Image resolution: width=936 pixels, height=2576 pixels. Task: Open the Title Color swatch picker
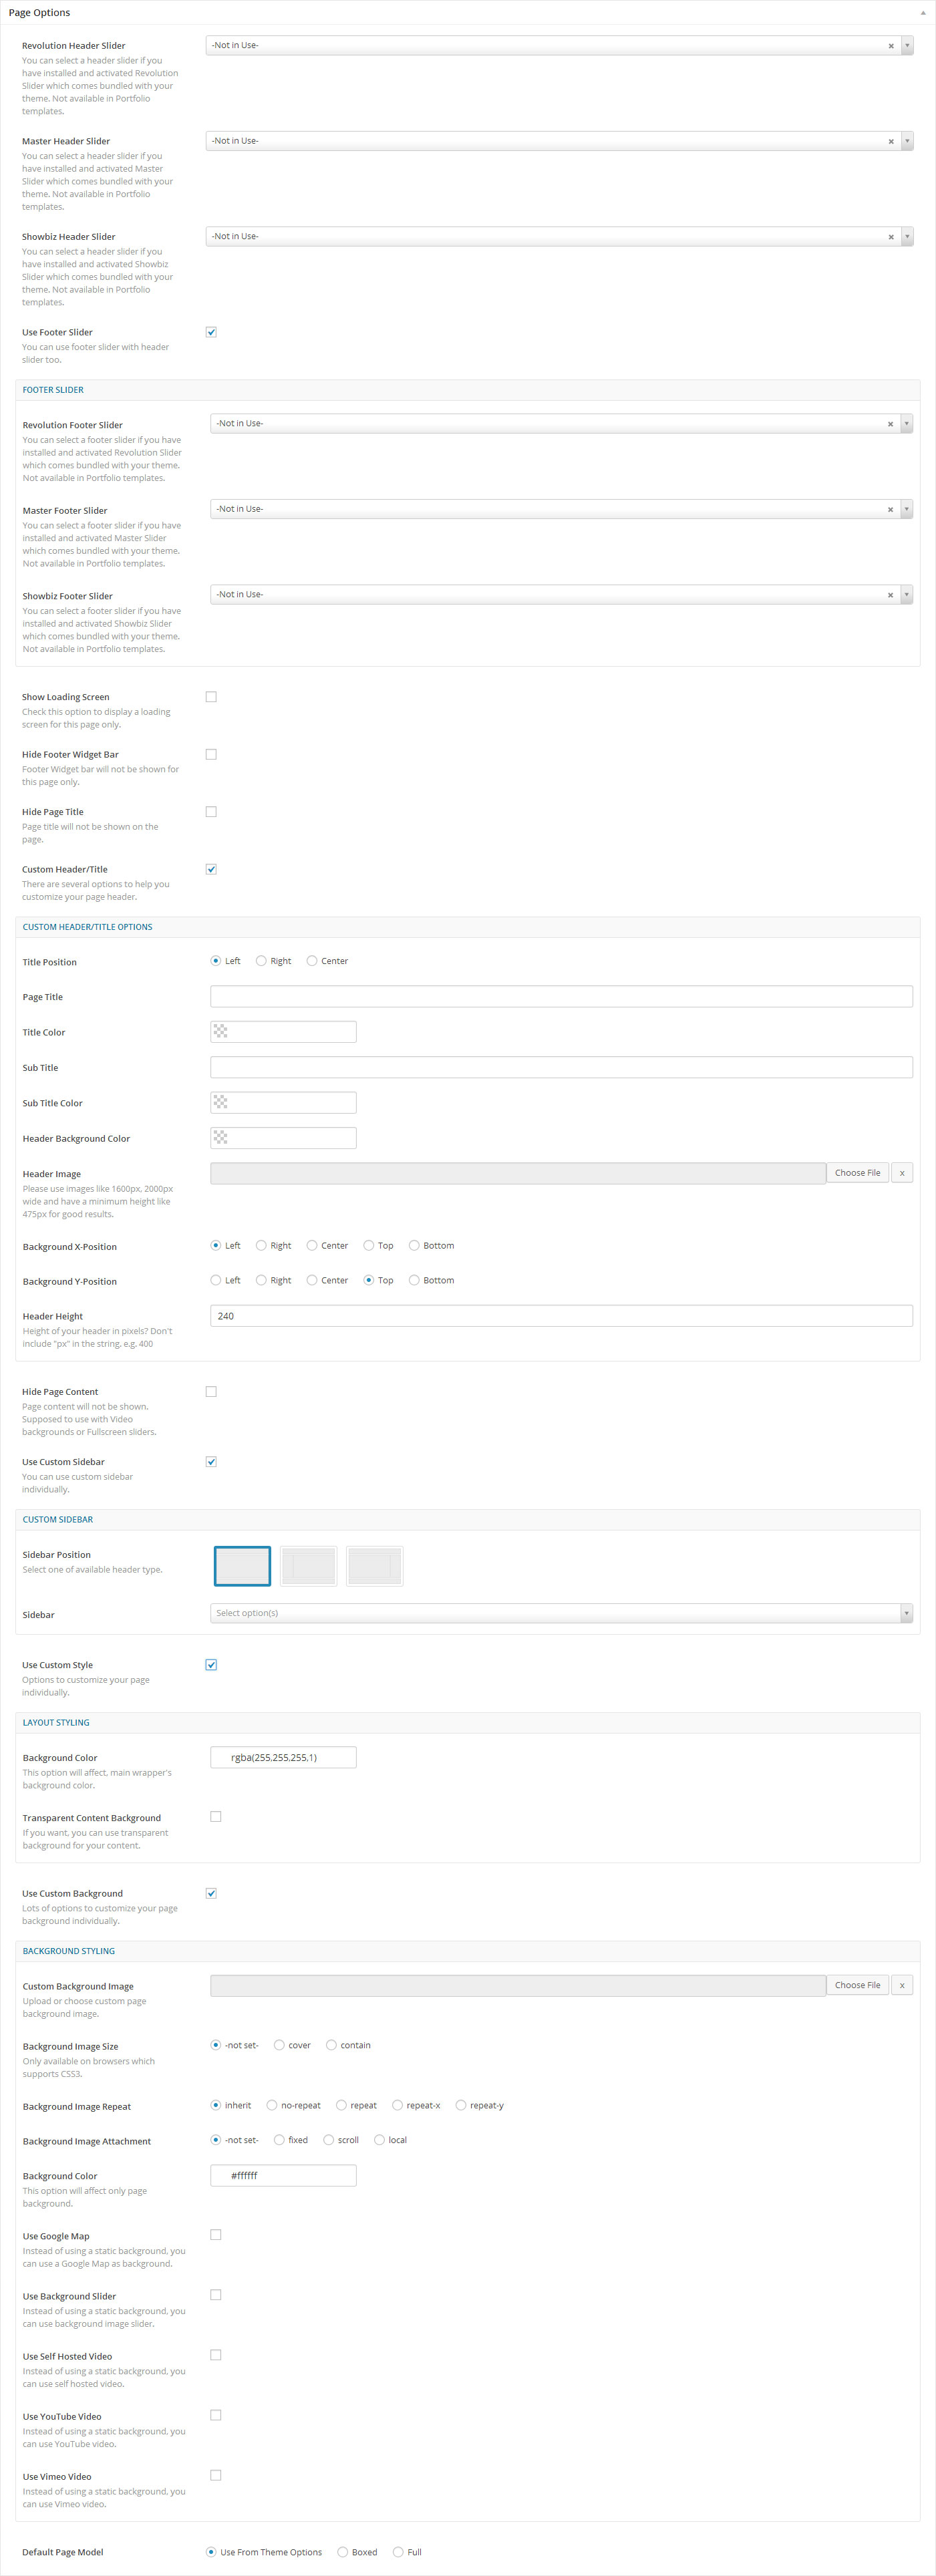(x=221, y=1032)
